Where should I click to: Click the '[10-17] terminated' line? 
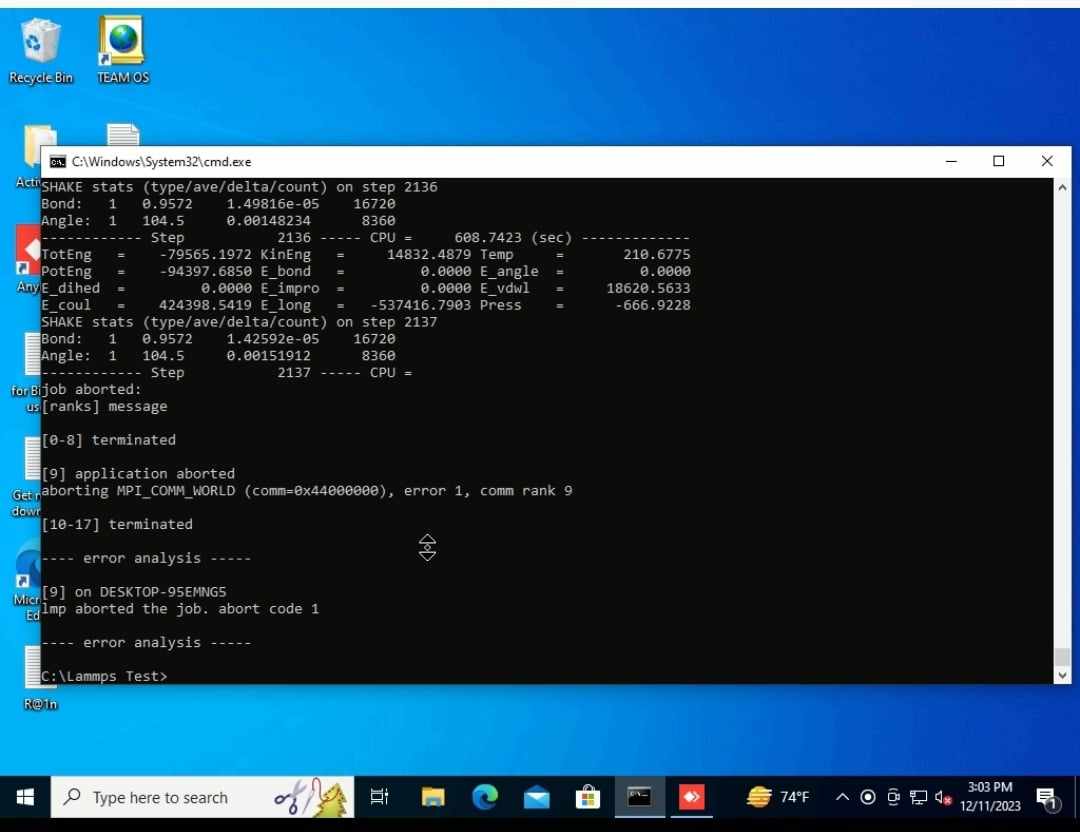pyautogui.click(x=116, y=525)
